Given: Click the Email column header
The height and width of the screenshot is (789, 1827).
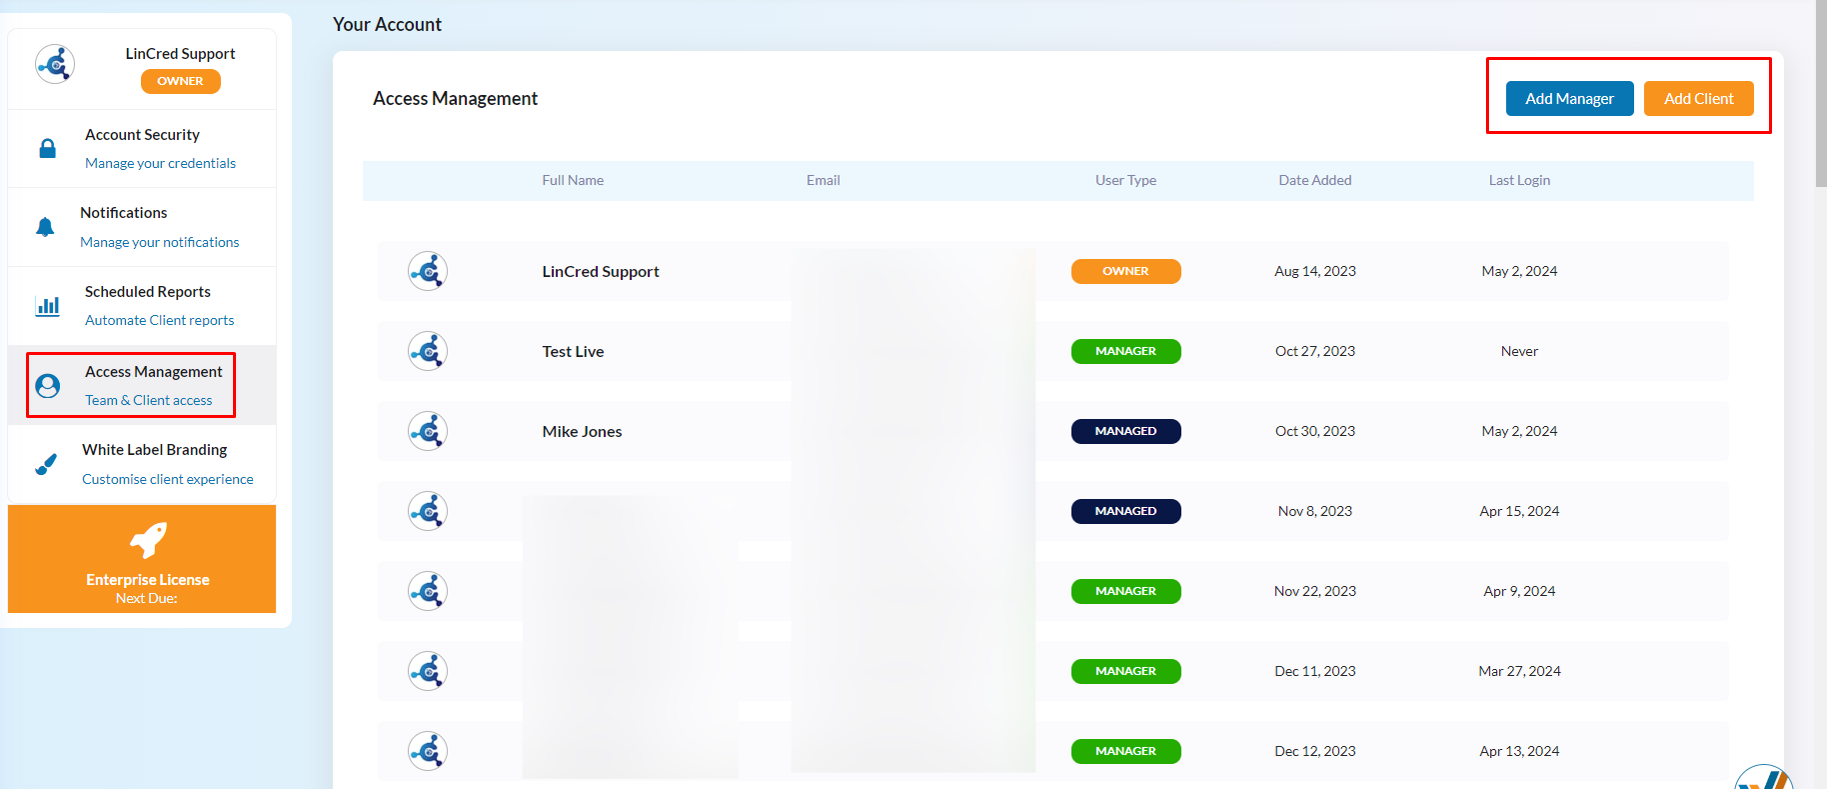Looking at the screenshot, I should tap(823, 180).
